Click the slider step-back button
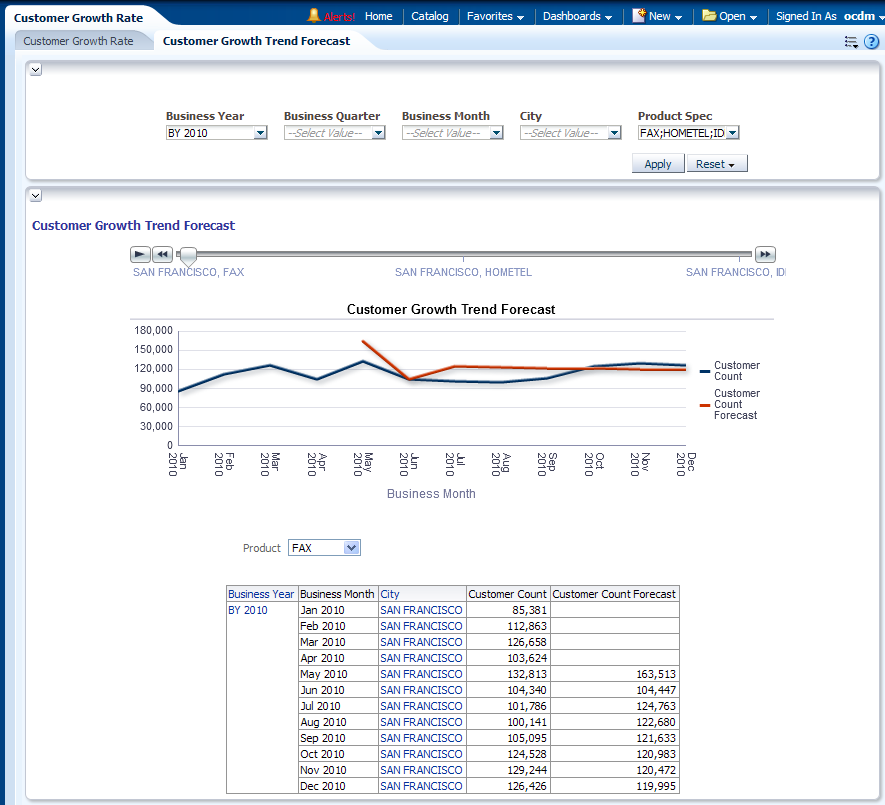This screenshot has height=805, width=885. click(x=162, y=255)
